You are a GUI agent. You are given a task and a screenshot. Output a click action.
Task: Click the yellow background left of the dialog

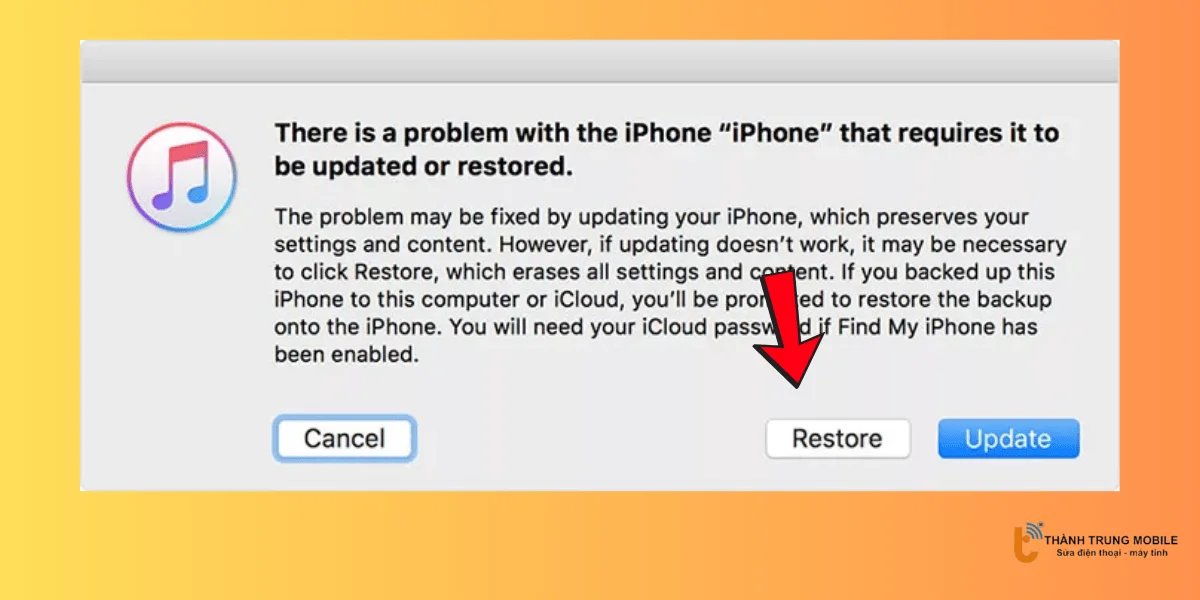coord(40,300)
